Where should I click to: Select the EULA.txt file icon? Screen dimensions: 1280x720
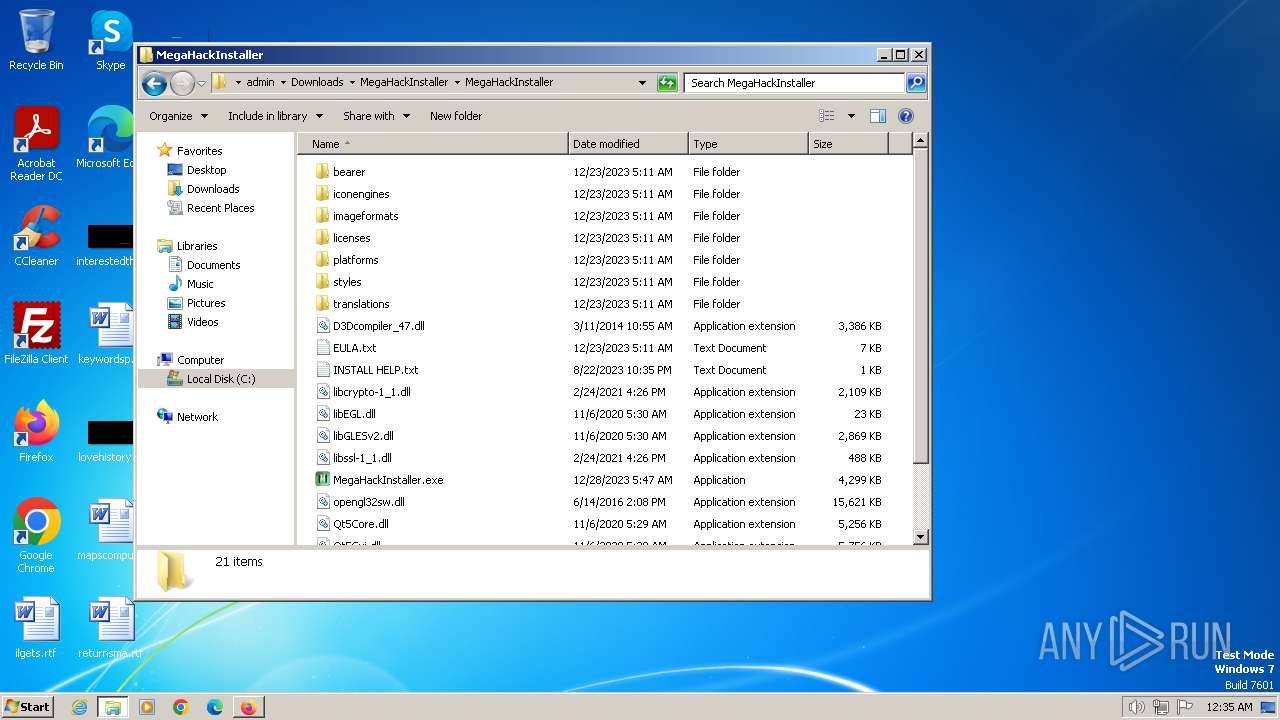click(x=322, y=348)
